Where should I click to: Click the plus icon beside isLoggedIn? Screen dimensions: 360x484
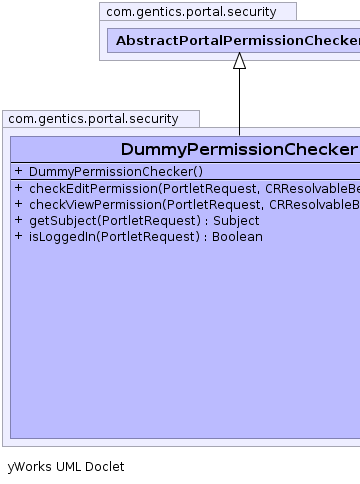(18, 236)
